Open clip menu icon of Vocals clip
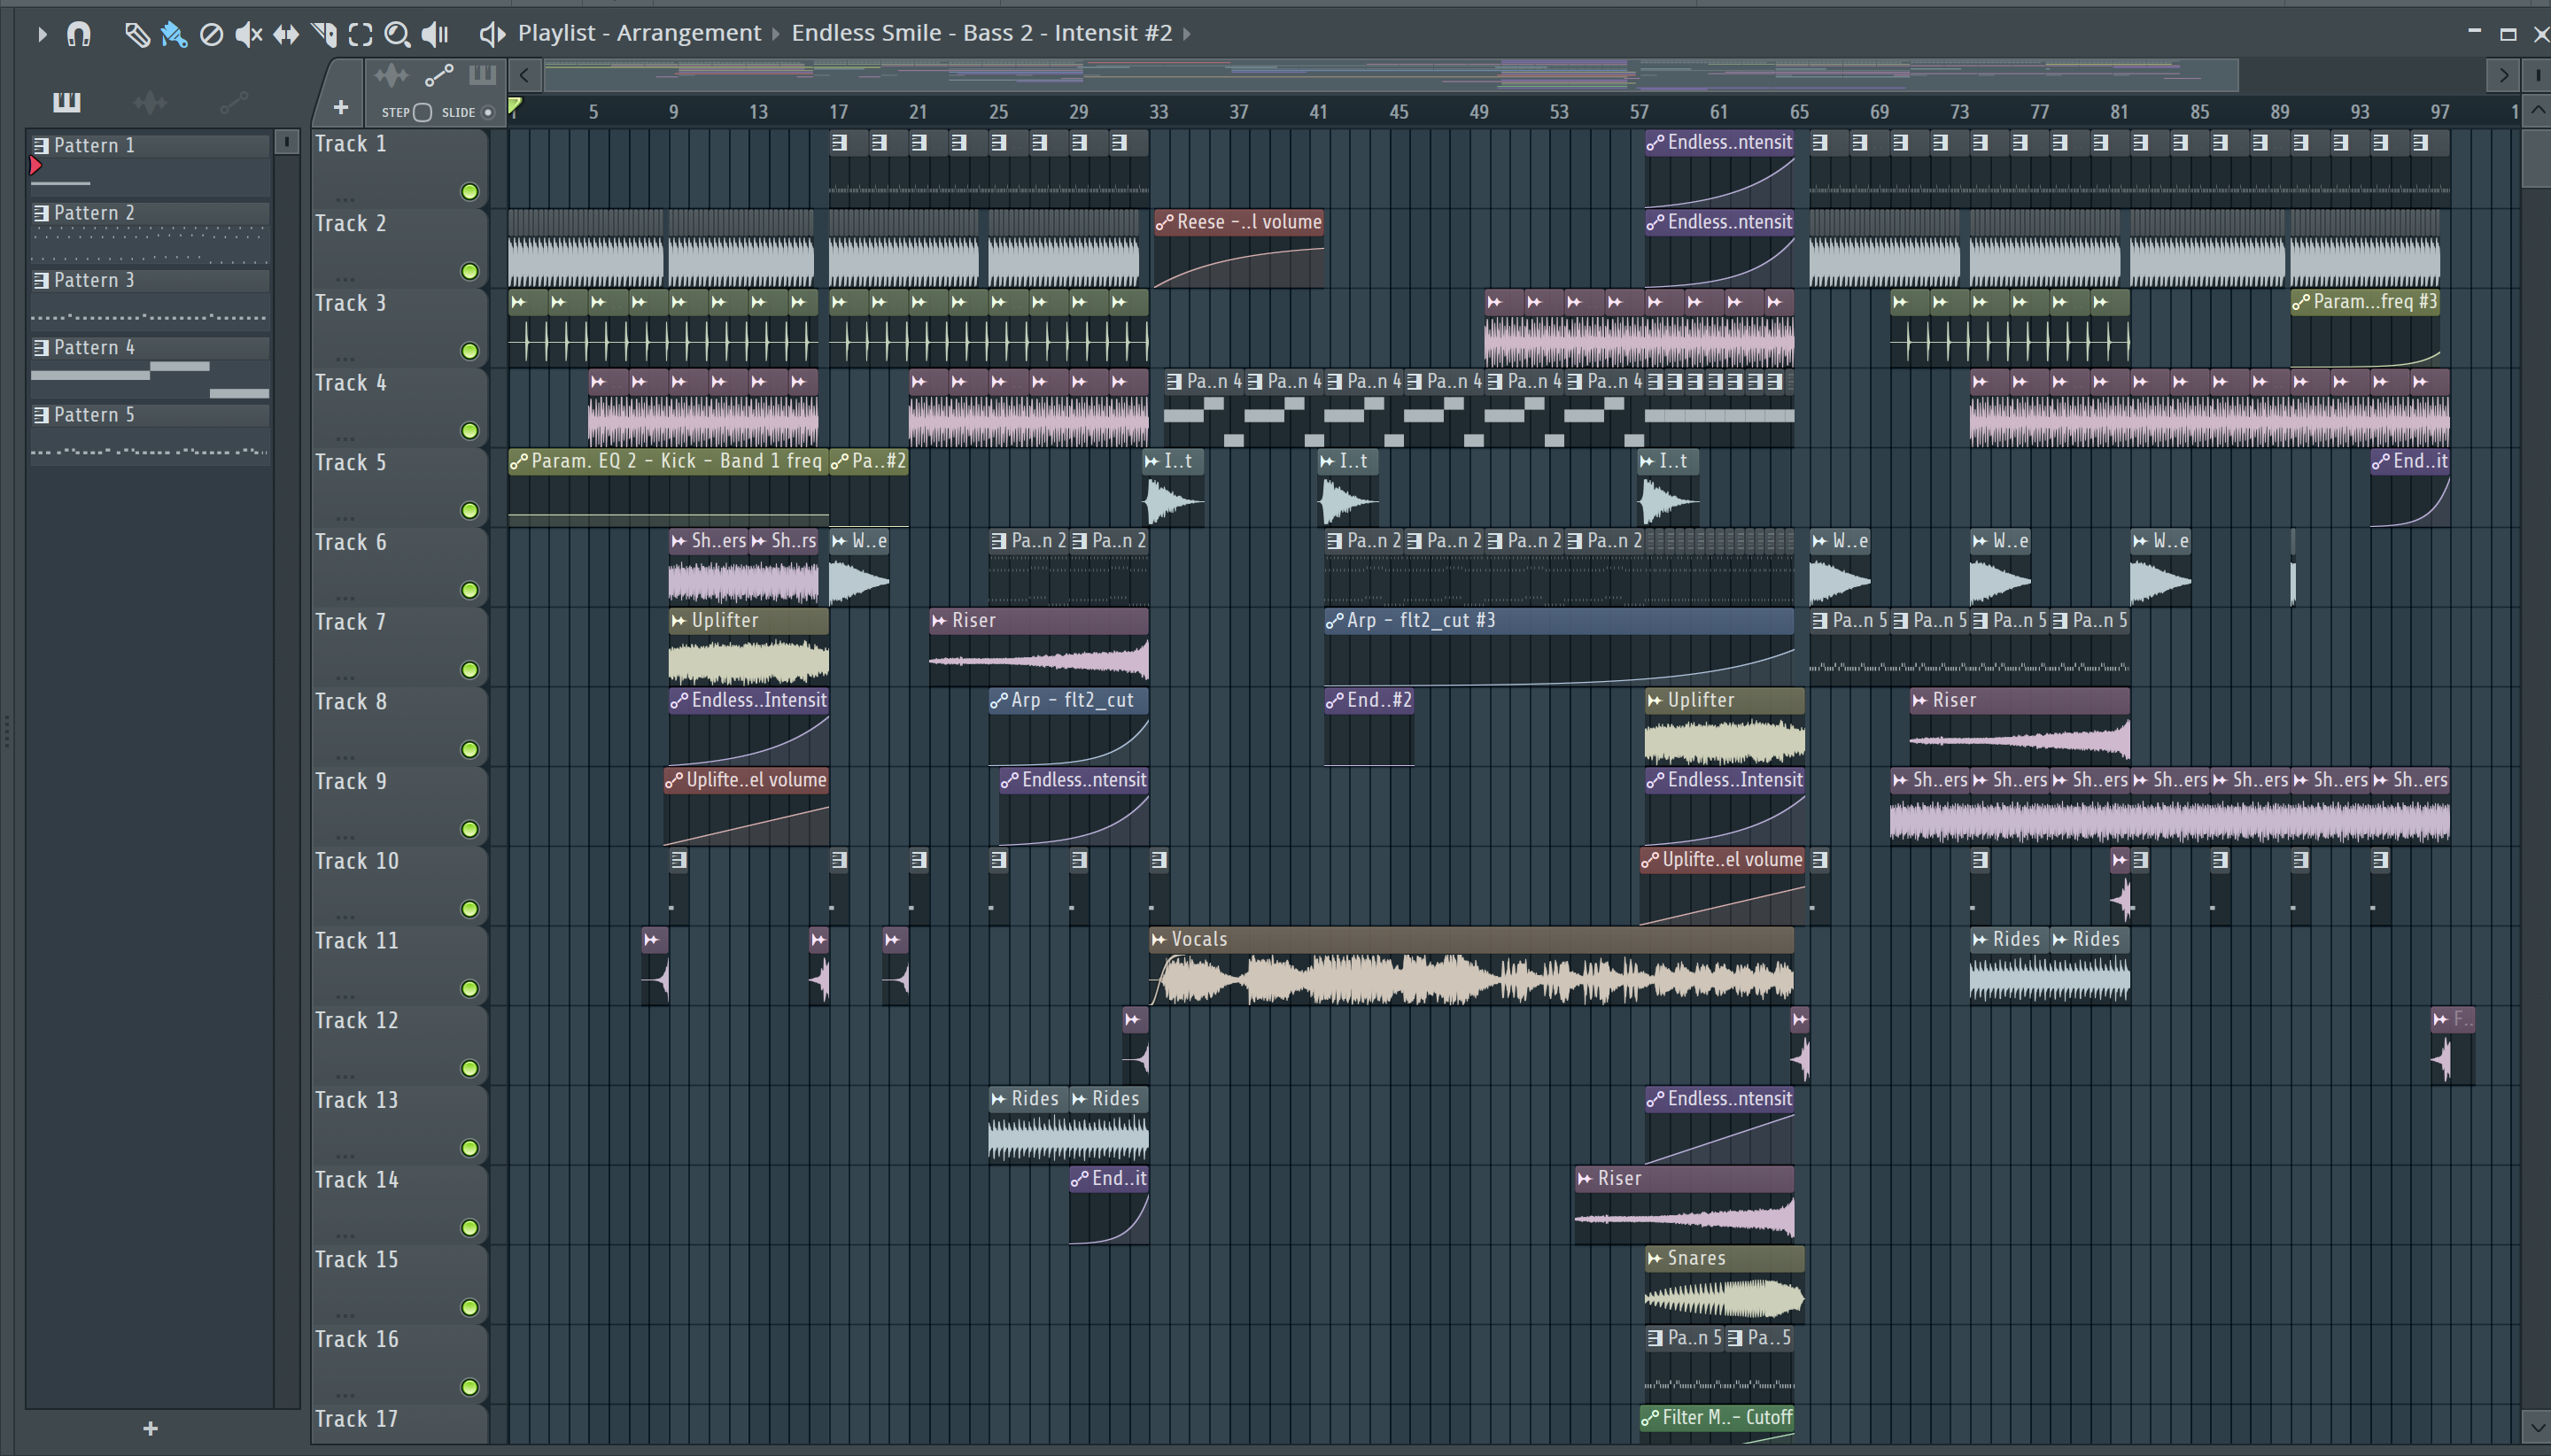The width and height of the screenshot is (2551, 1456). pos(1159,939)
